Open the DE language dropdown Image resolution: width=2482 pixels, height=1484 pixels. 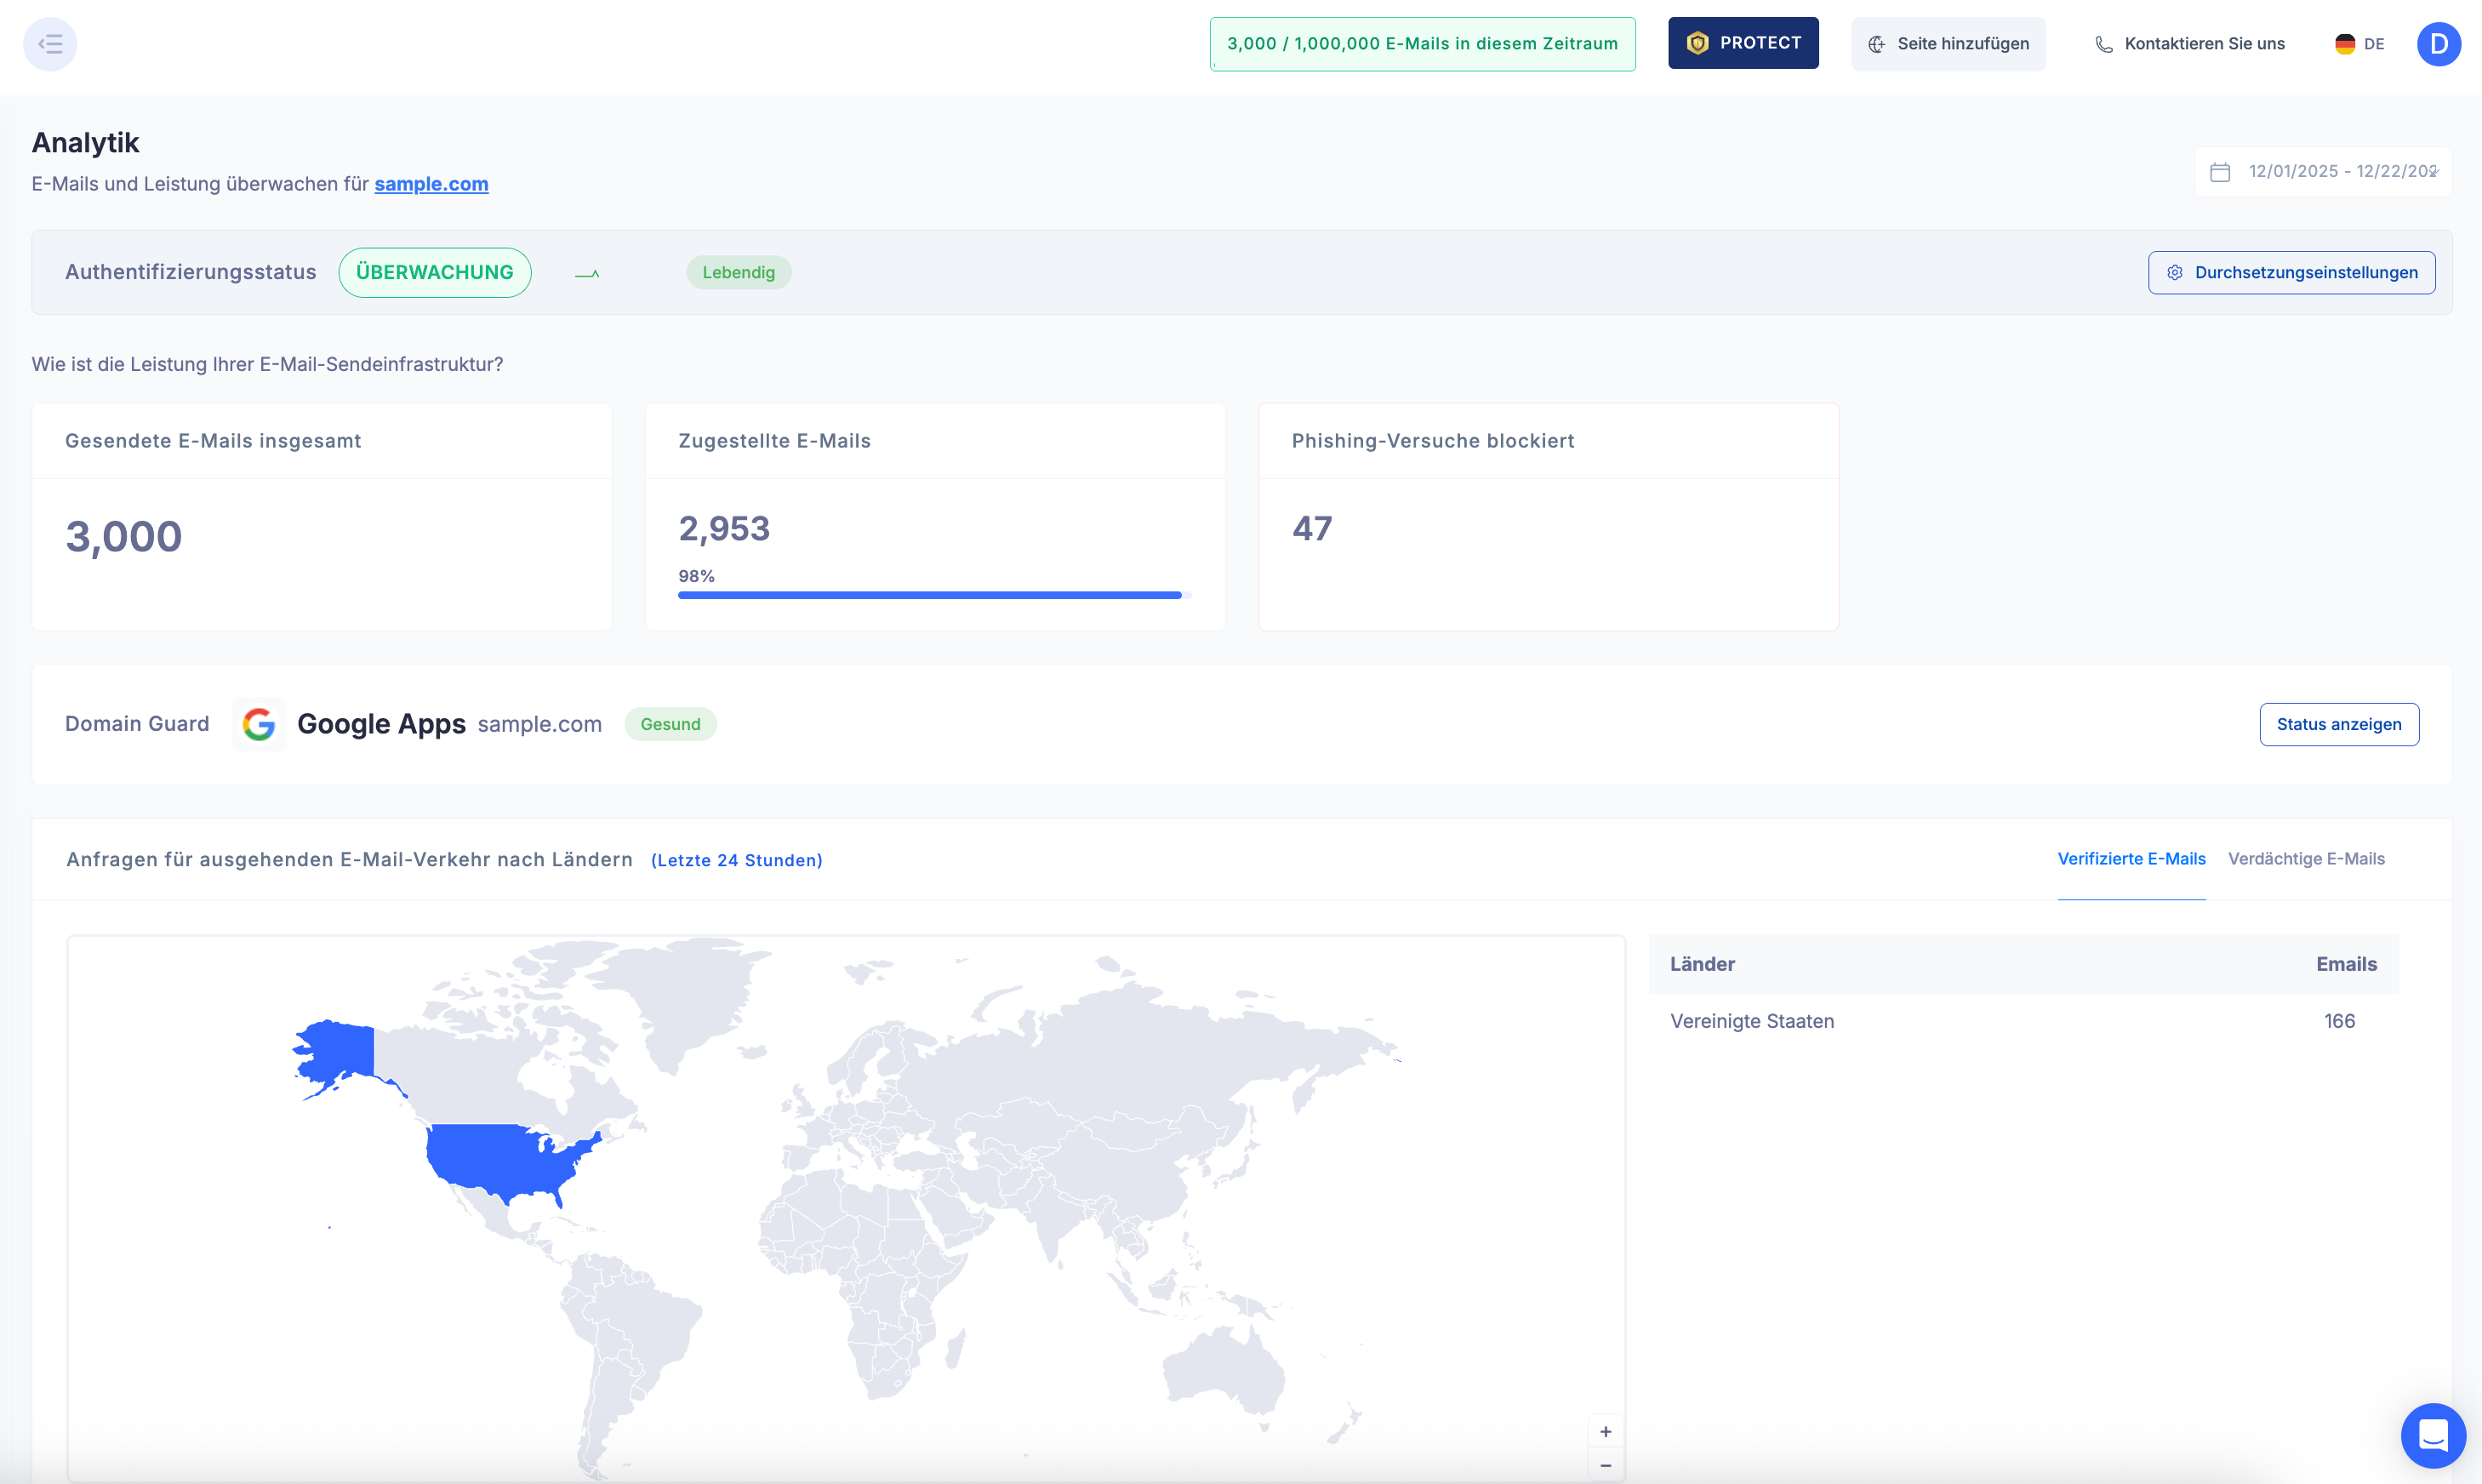pos(2360,44)
